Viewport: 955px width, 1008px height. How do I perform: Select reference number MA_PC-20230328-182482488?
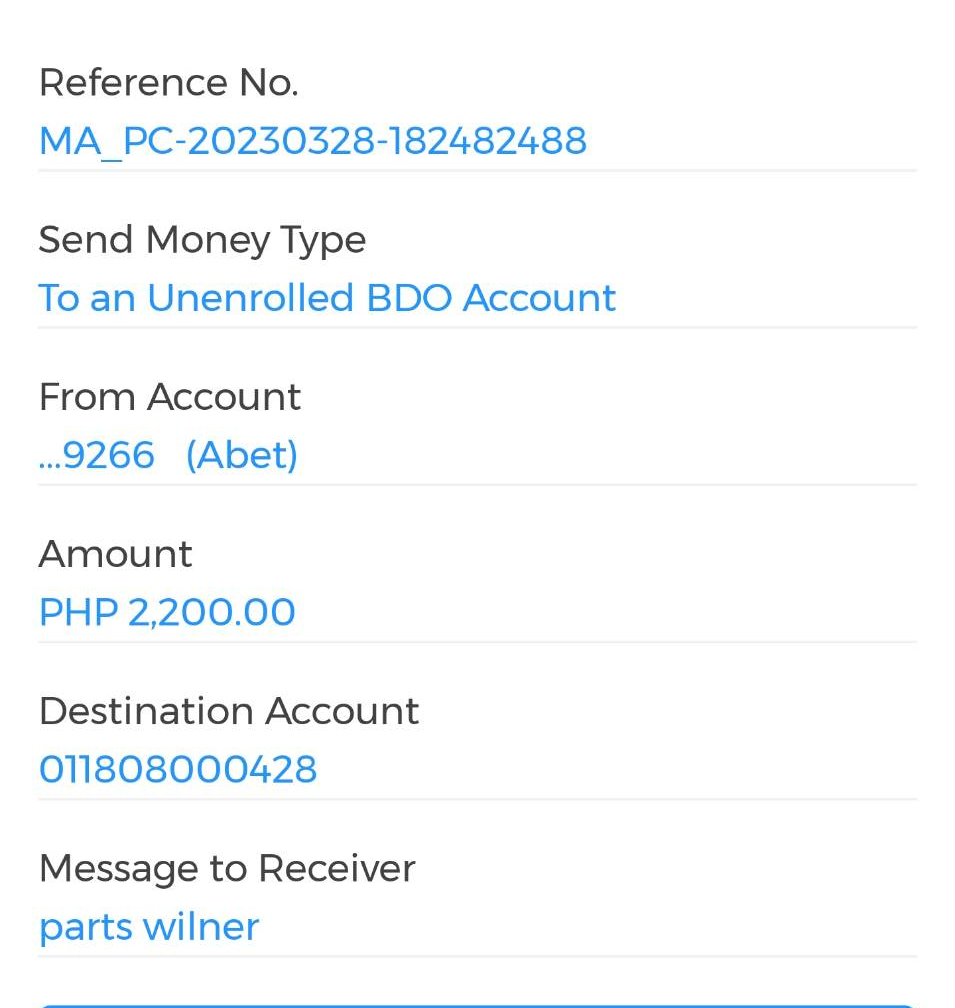coord(312,141)
